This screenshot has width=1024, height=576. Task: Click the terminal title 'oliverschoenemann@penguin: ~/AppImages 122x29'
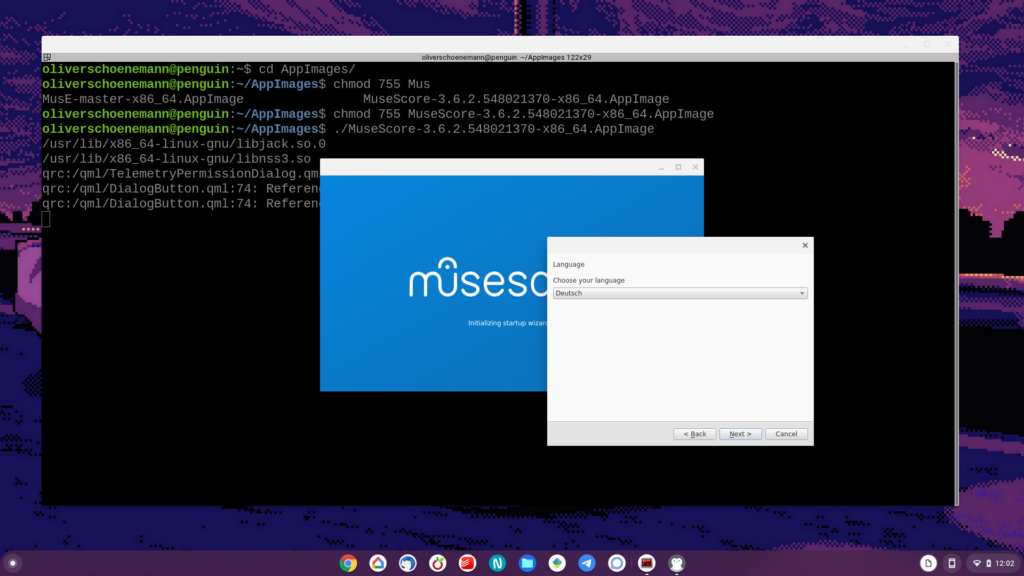point(506,57)
